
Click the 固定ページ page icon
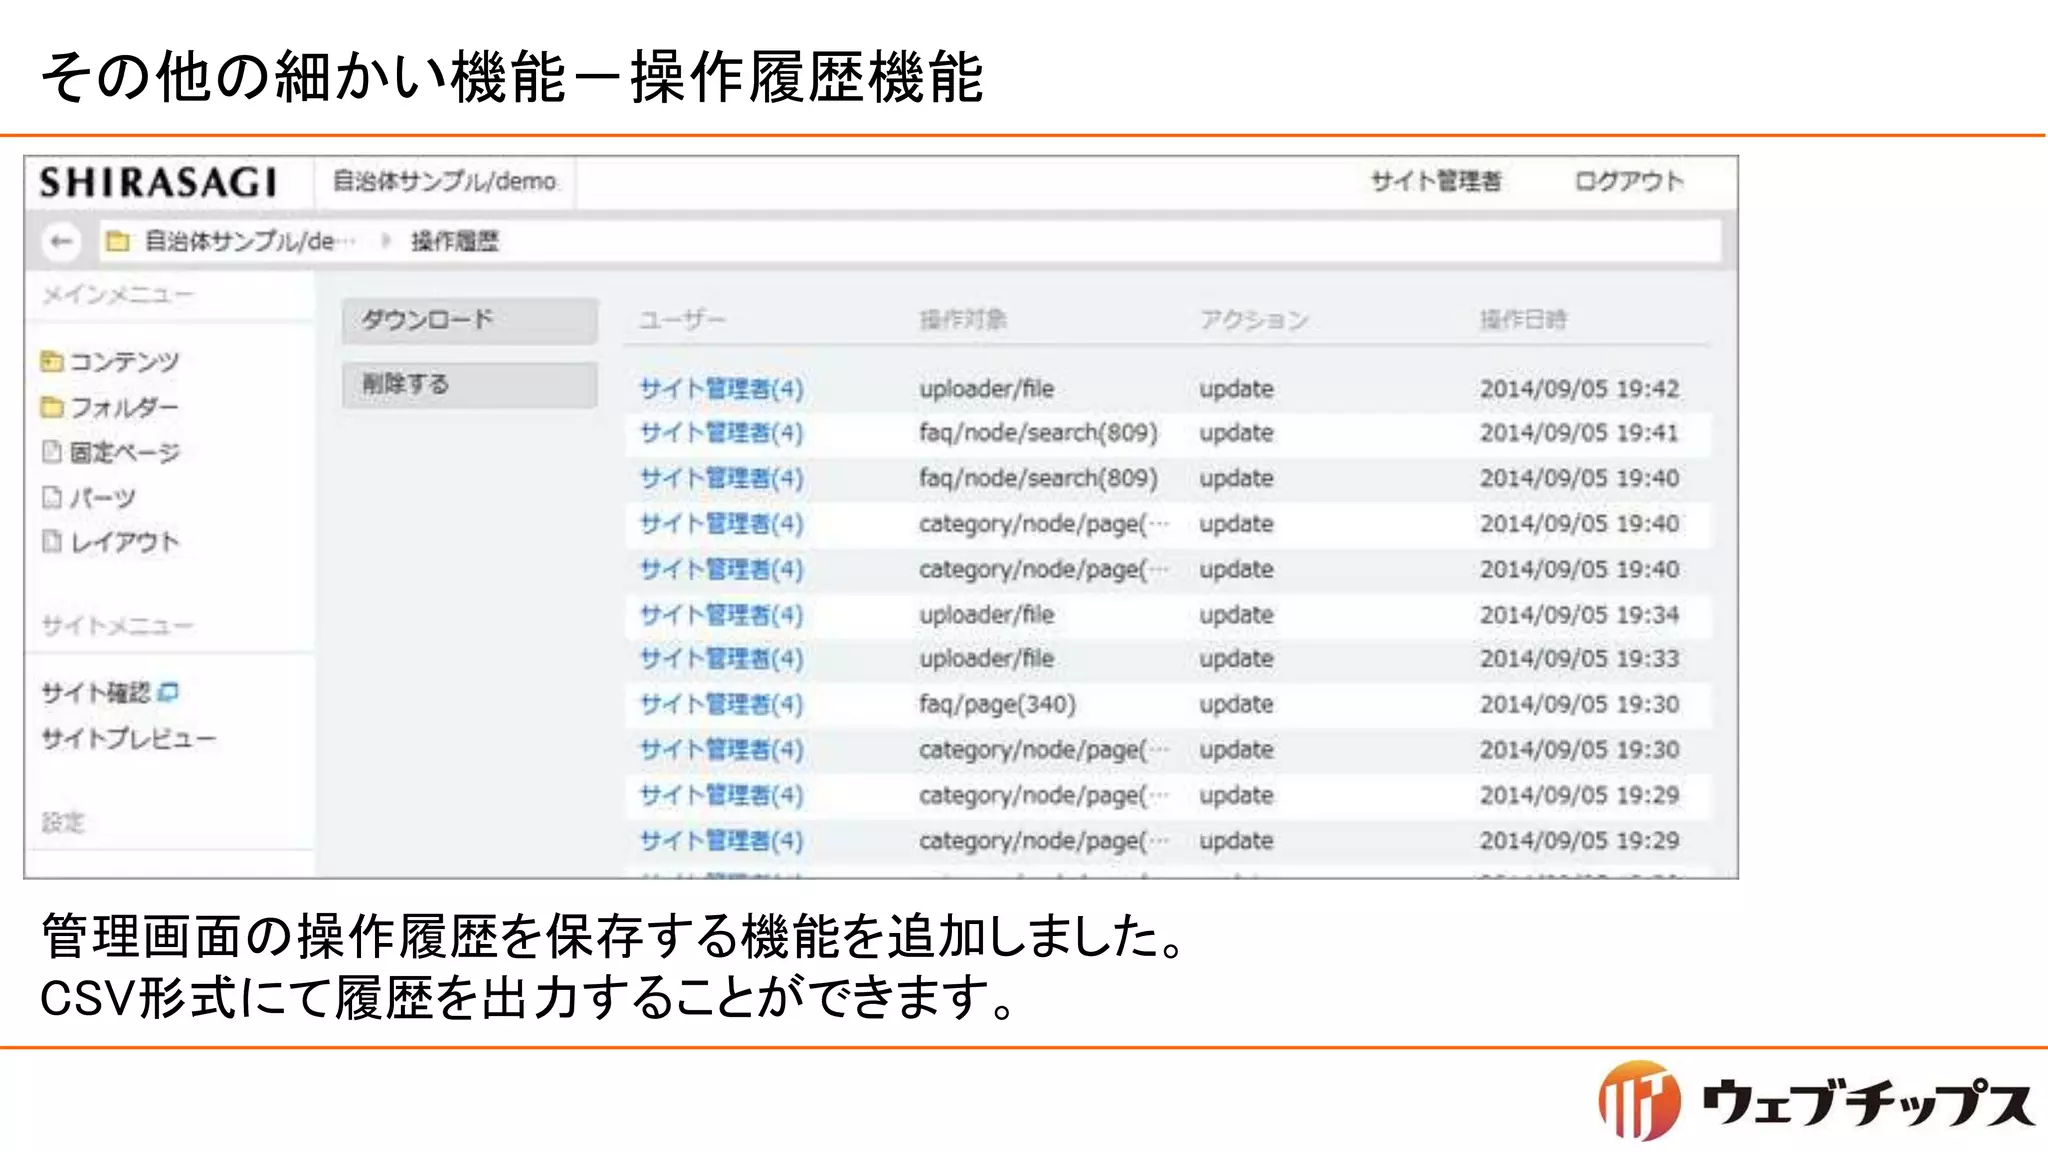click(52, 452)
